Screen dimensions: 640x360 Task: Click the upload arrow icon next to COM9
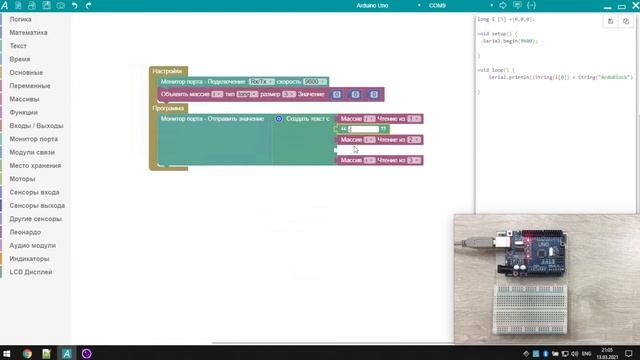(503, 5)
